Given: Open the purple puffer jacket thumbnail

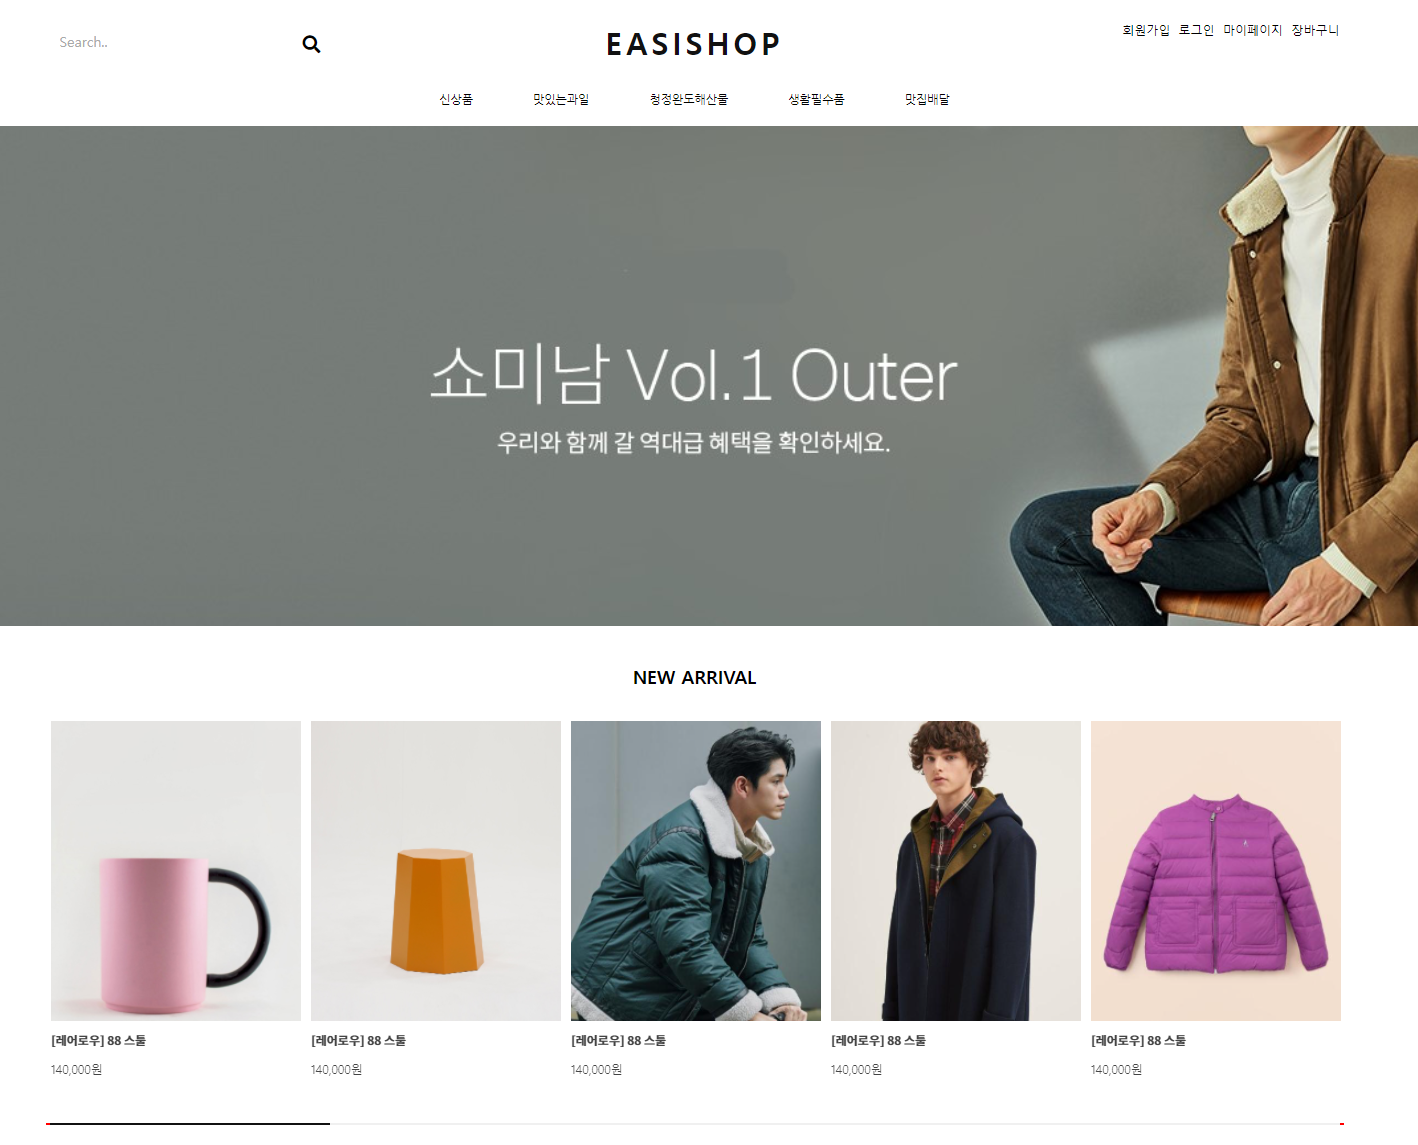Looking at the screenshot, I should tap(1216, 871).
